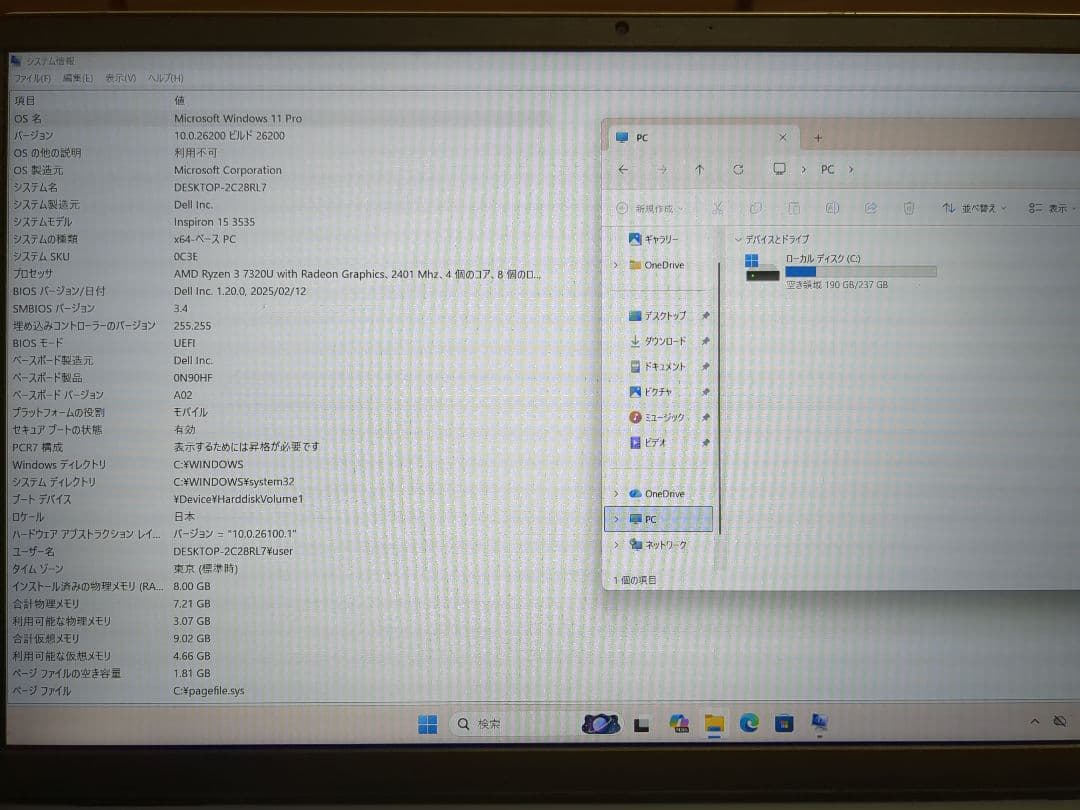Click pin icon next to ダウンロード

pyautogui.click(x=705, y=341)
